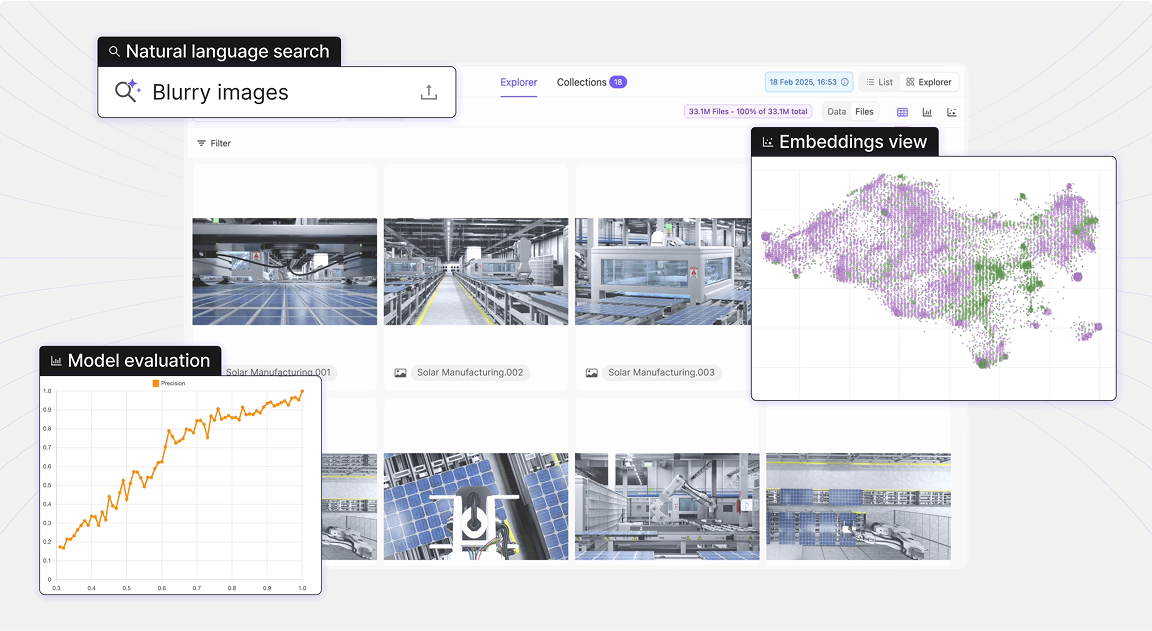
Task: Open Solar Manufacturing.001 thumbnail image
Action: (x=284, y=271)
